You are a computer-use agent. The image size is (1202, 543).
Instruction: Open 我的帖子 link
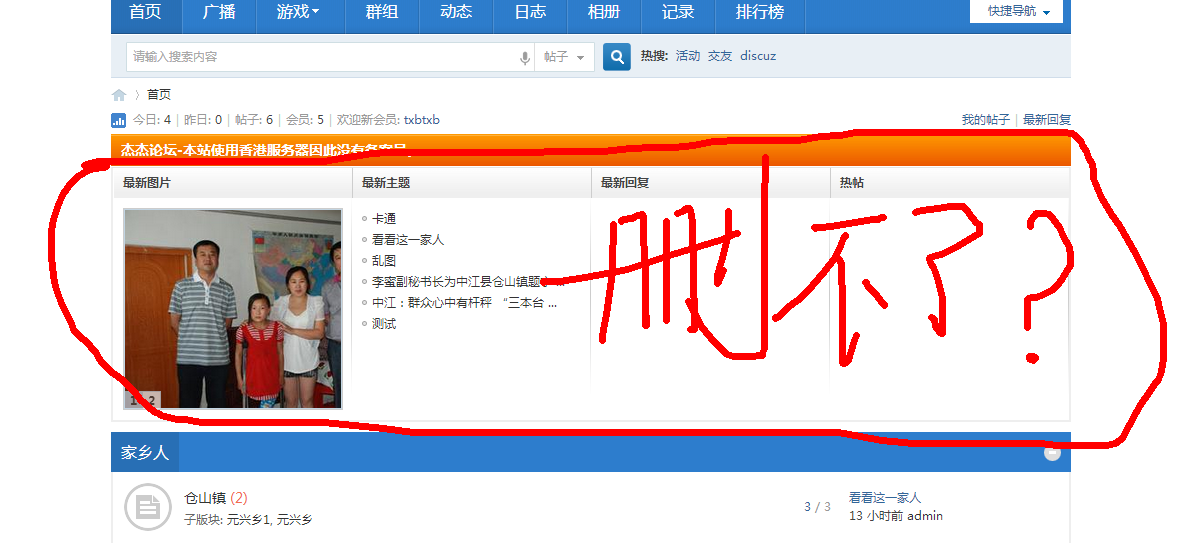[986, 120]
